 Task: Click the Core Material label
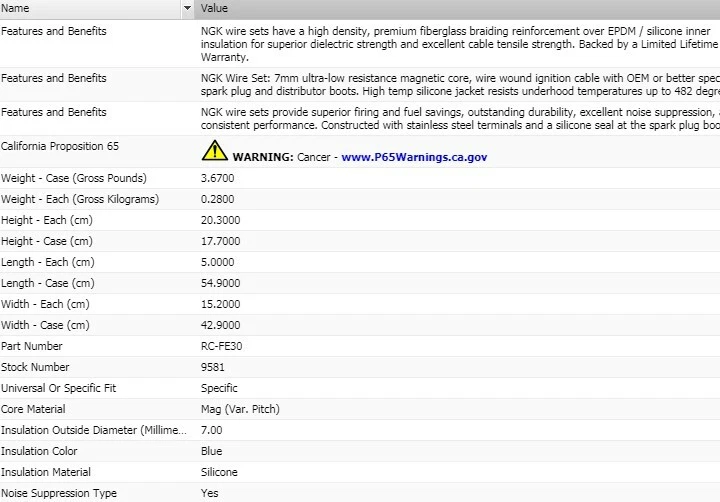[33, 409]
